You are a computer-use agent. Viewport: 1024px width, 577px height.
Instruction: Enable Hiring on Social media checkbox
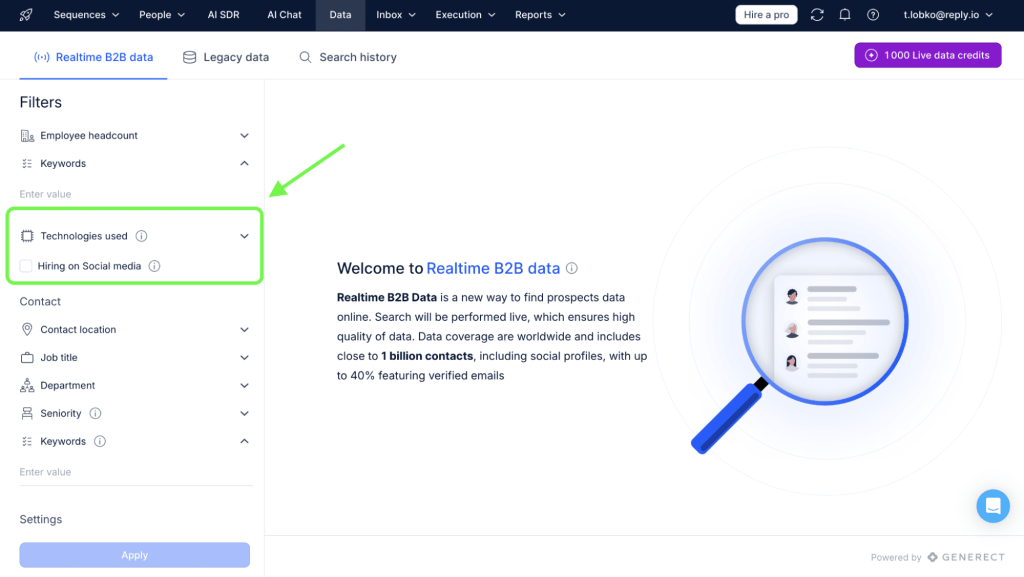pyautogui.click(x=26, y=266)
